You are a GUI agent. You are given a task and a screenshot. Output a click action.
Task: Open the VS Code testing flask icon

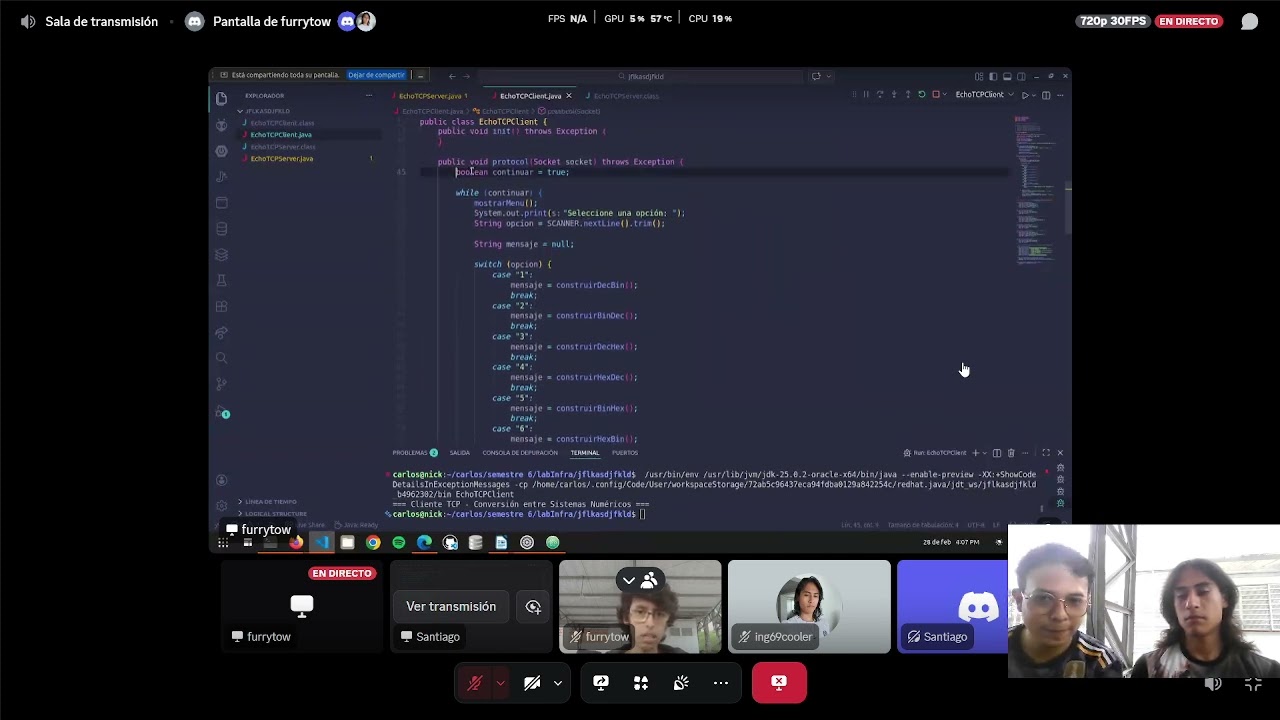221,280
